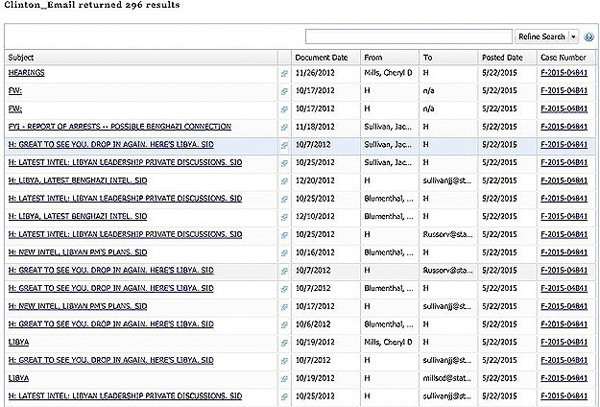Click in the search text field
This screenshot has height=407, width=600.
409,36
